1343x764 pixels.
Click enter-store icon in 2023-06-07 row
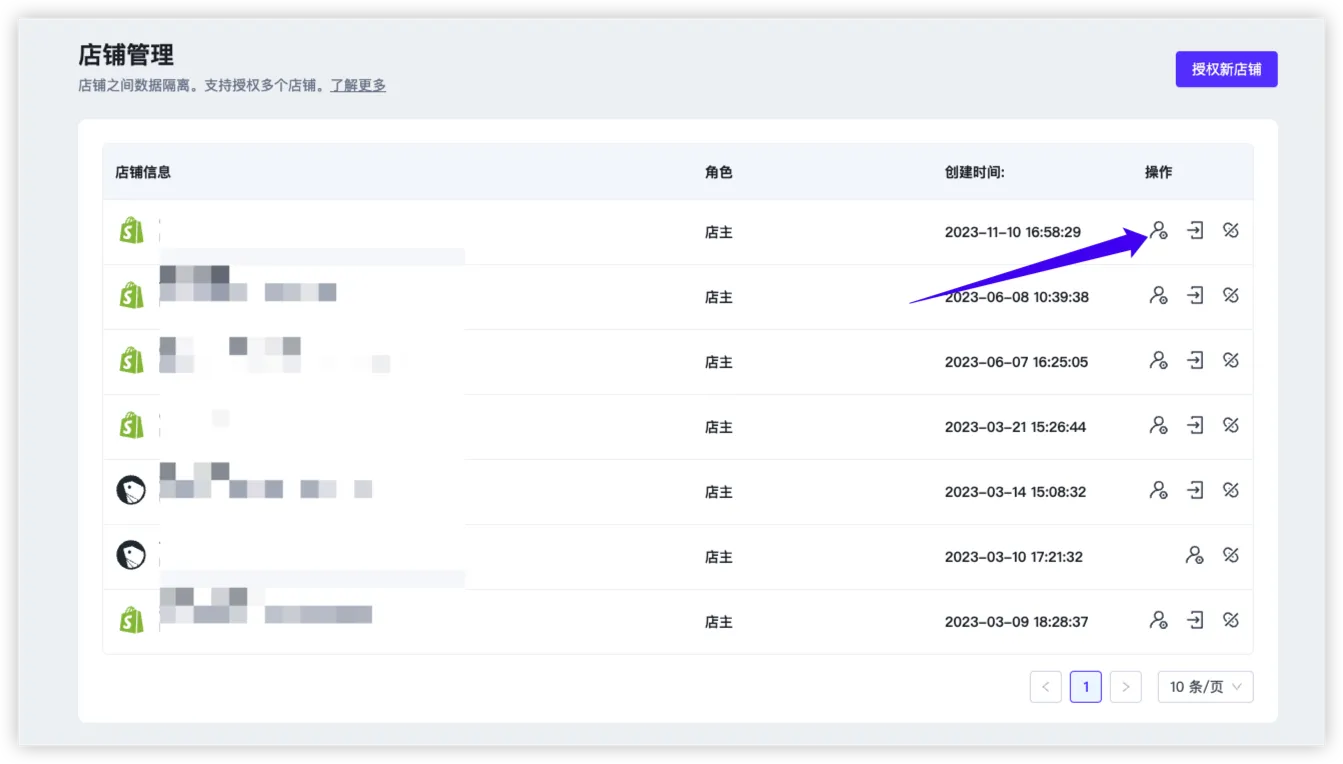click(1195, 361)
